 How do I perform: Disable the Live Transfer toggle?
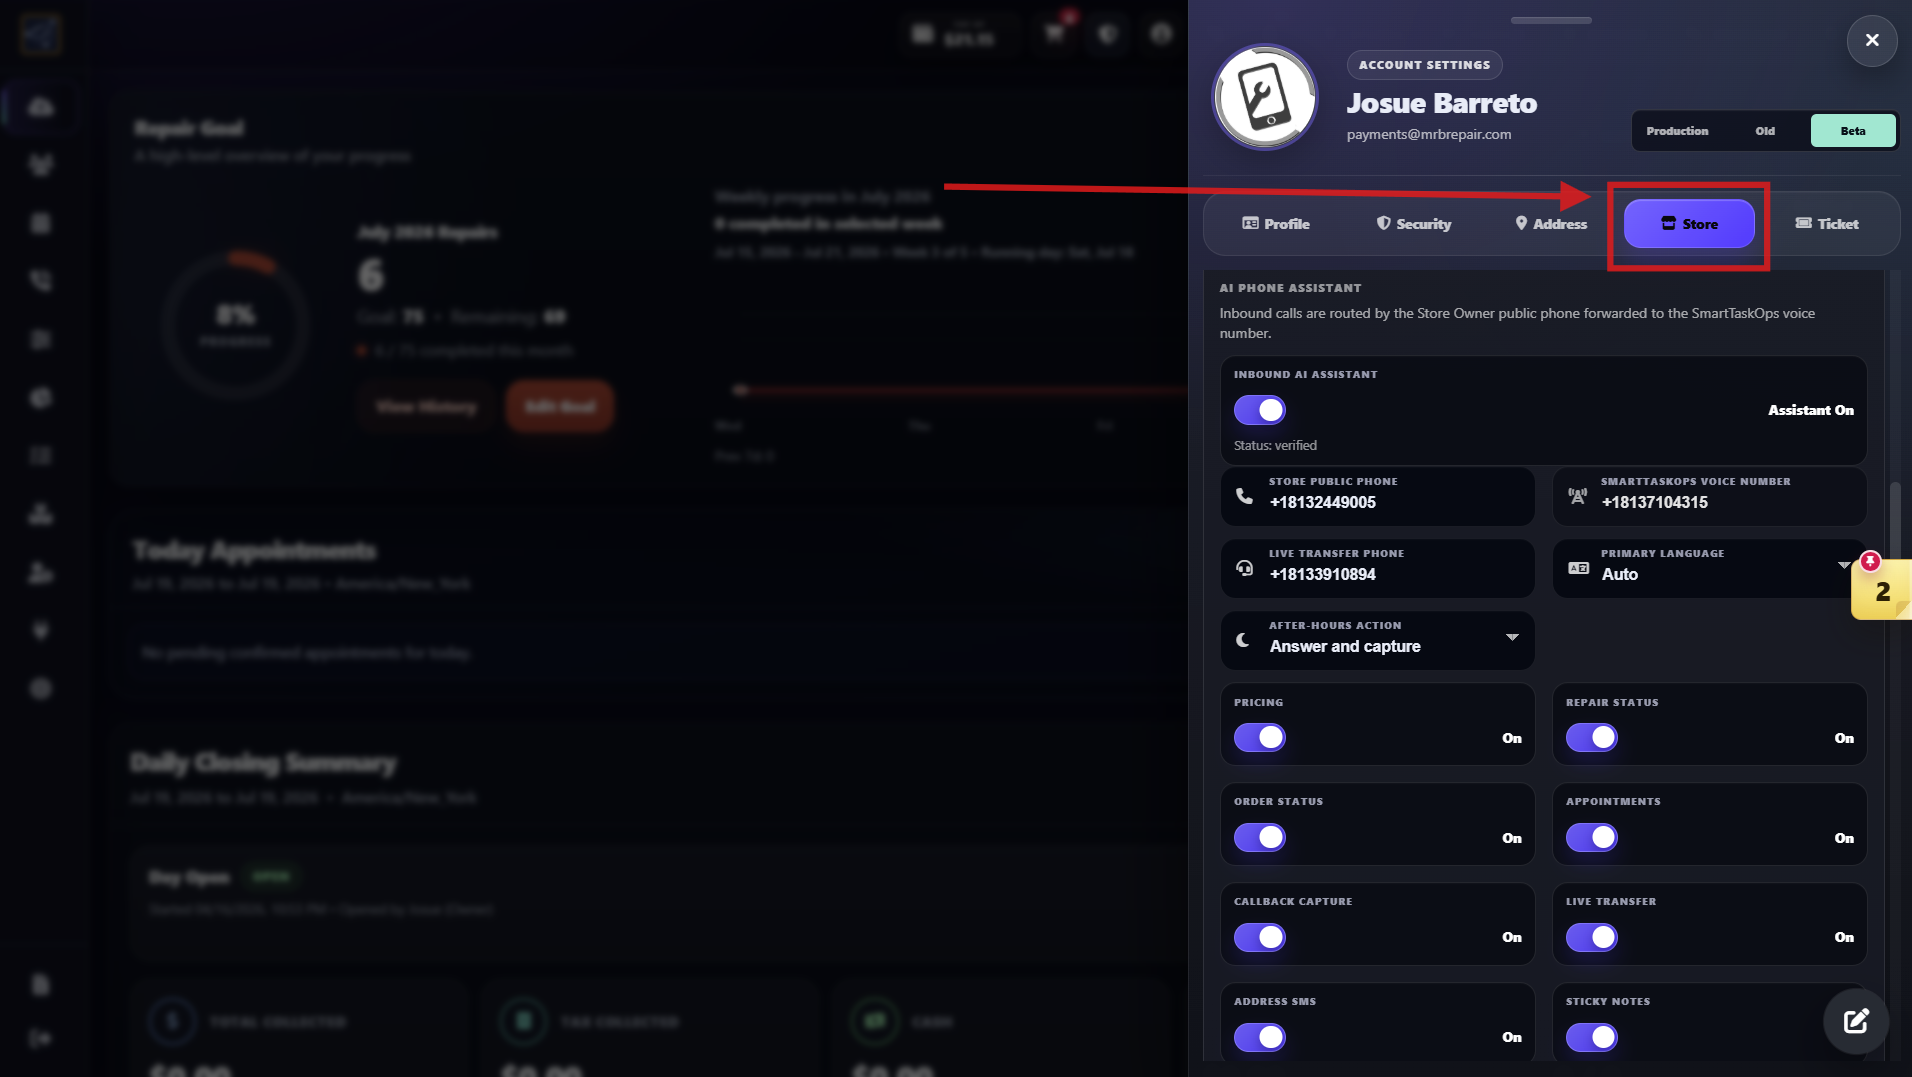1592,937
